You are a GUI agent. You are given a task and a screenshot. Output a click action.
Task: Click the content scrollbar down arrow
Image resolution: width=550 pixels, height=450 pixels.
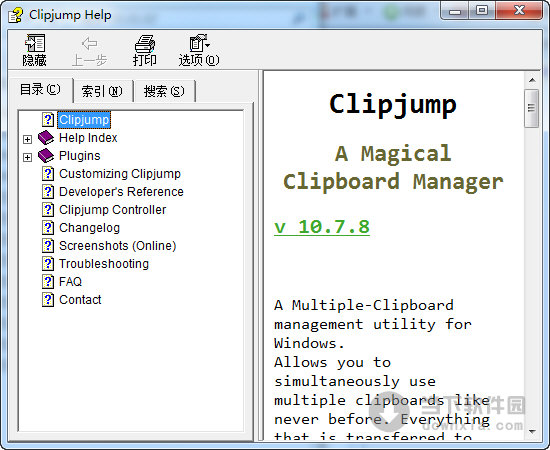point(532,431)
